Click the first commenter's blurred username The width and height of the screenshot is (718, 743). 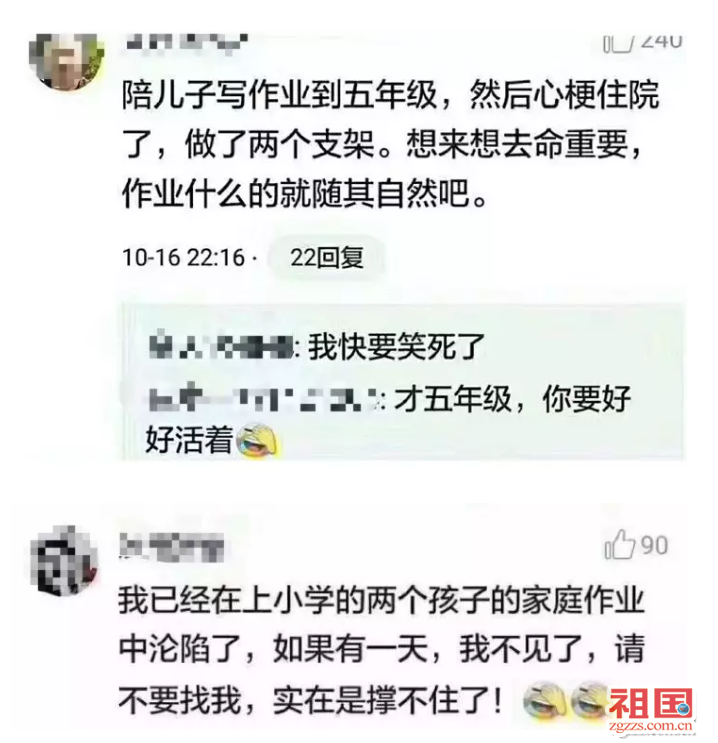point(186,43)
